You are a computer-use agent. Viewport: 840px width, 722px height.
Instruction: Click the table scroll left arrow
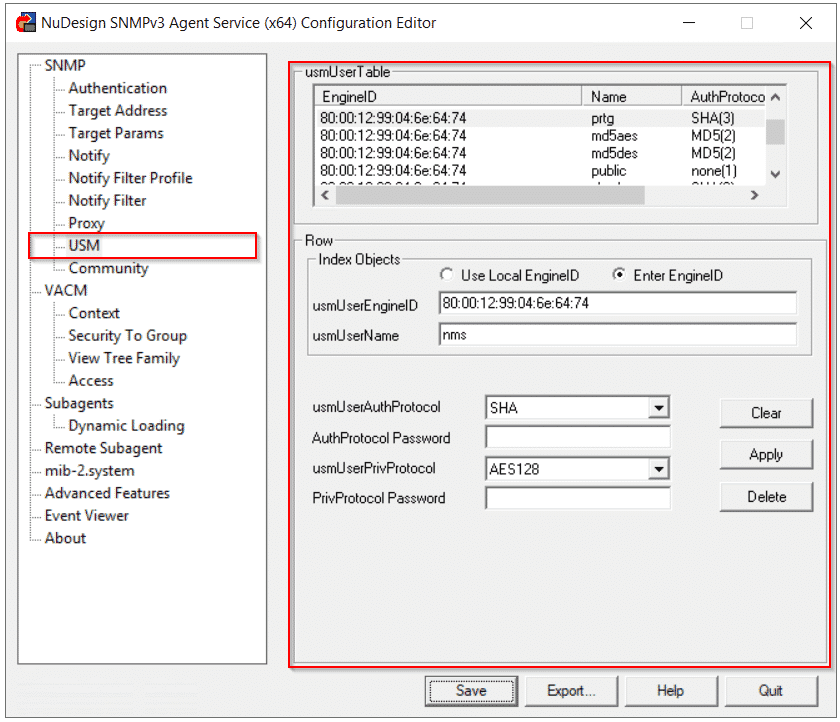pyautogui.click(x=325, y=195)
